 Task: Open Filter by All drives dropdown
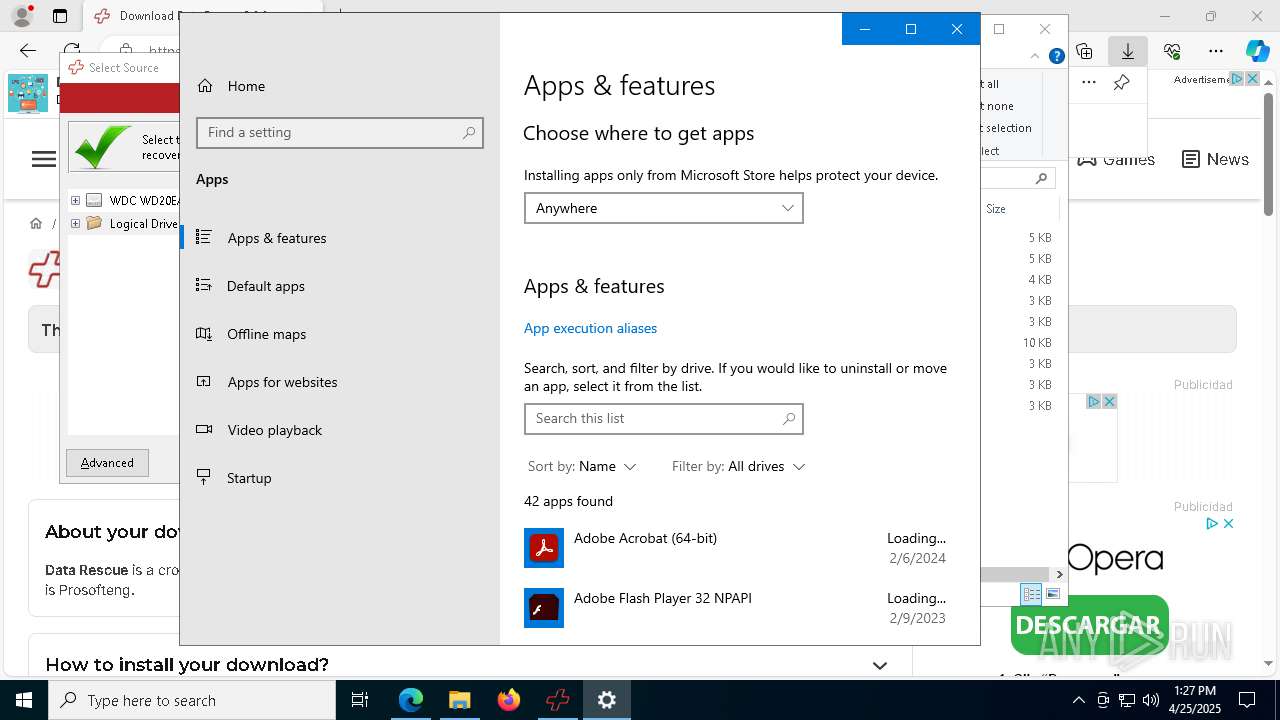tap(738, 467)
